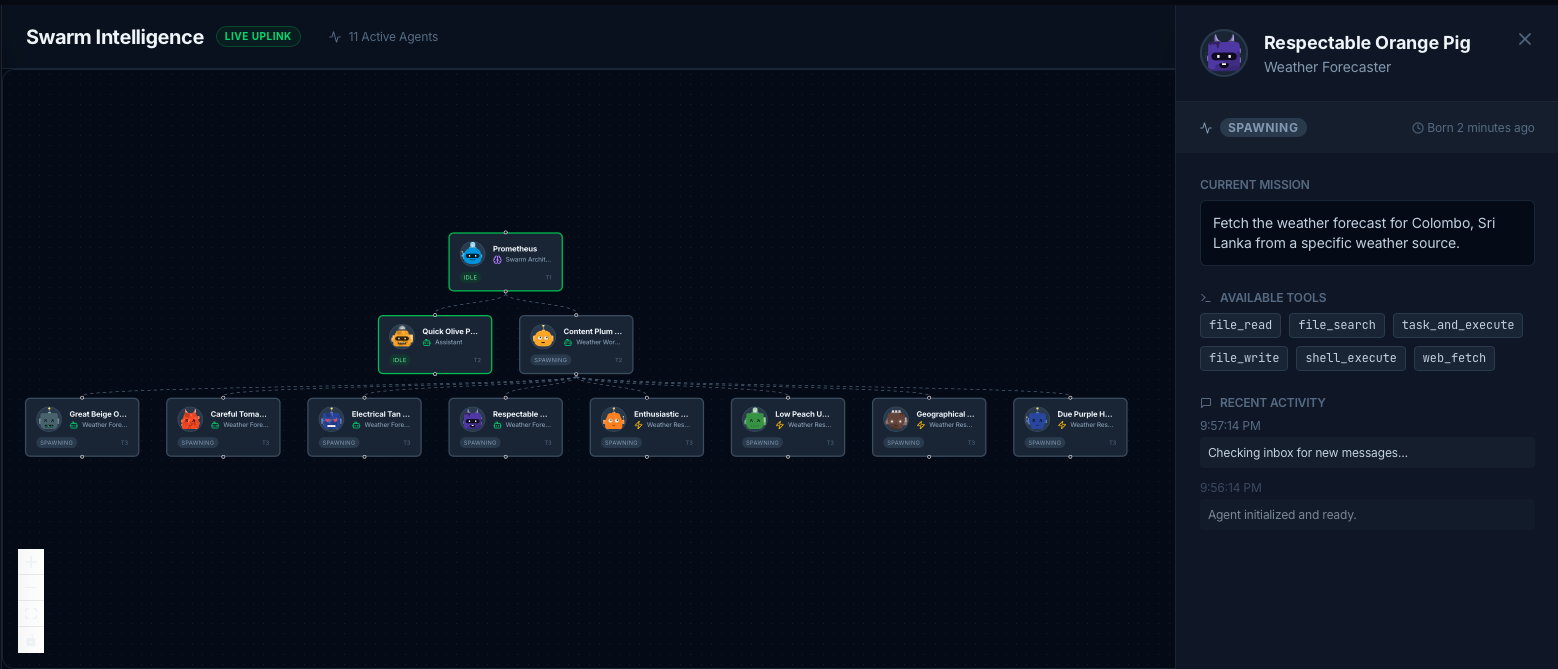Click the terminal icon beside AVAILABLE TOOLS
The width and height of the screenshot is (1558, 669).
point(1205,297)
